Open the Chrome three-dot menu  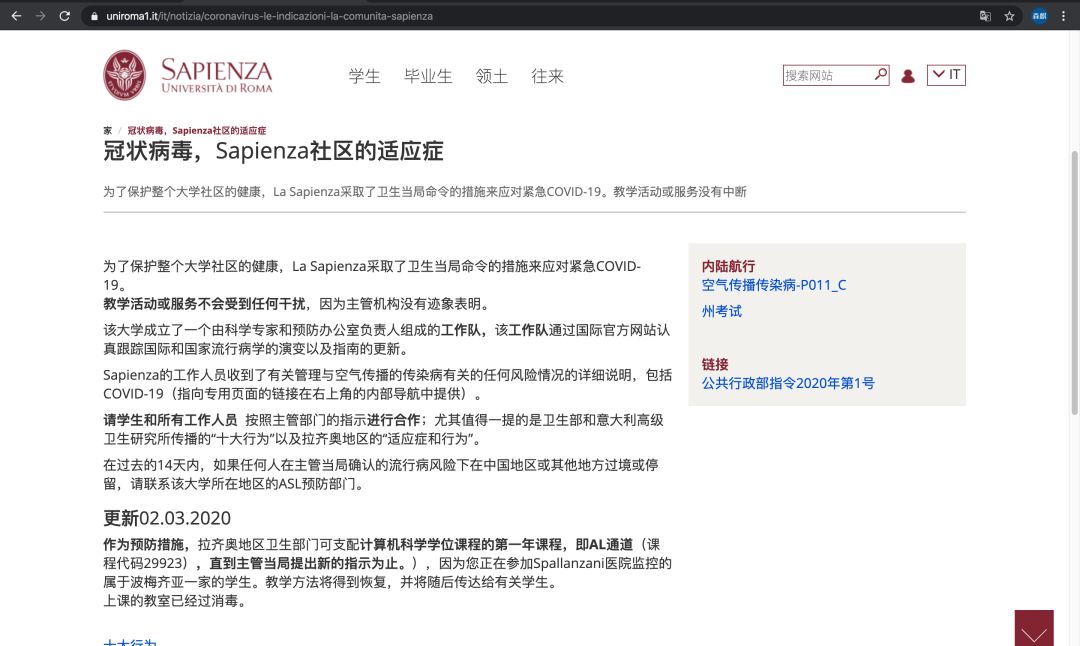click(1063, 16)
